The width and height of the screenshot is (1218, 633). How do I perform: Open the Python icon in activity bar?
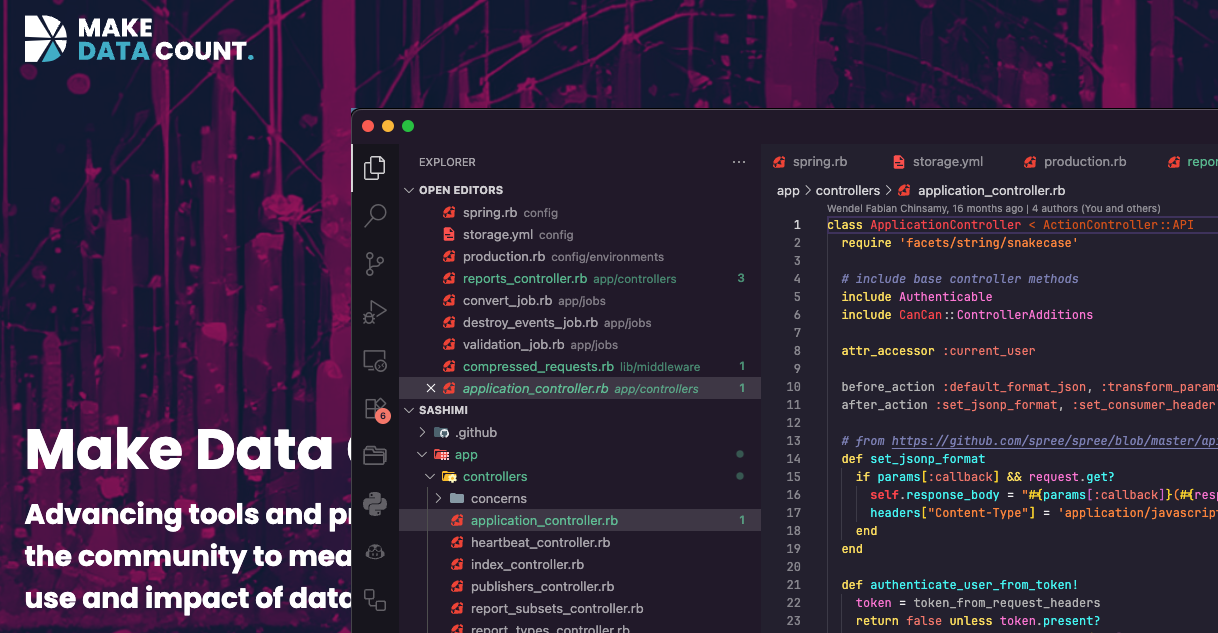point(375,503)
